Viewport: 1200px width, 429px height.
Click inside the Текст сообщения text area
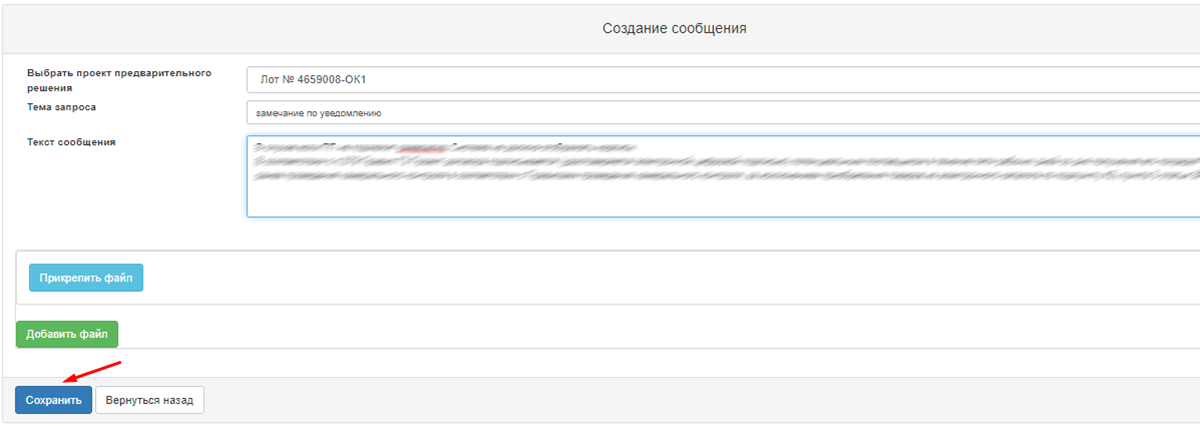tap(720, 198)
